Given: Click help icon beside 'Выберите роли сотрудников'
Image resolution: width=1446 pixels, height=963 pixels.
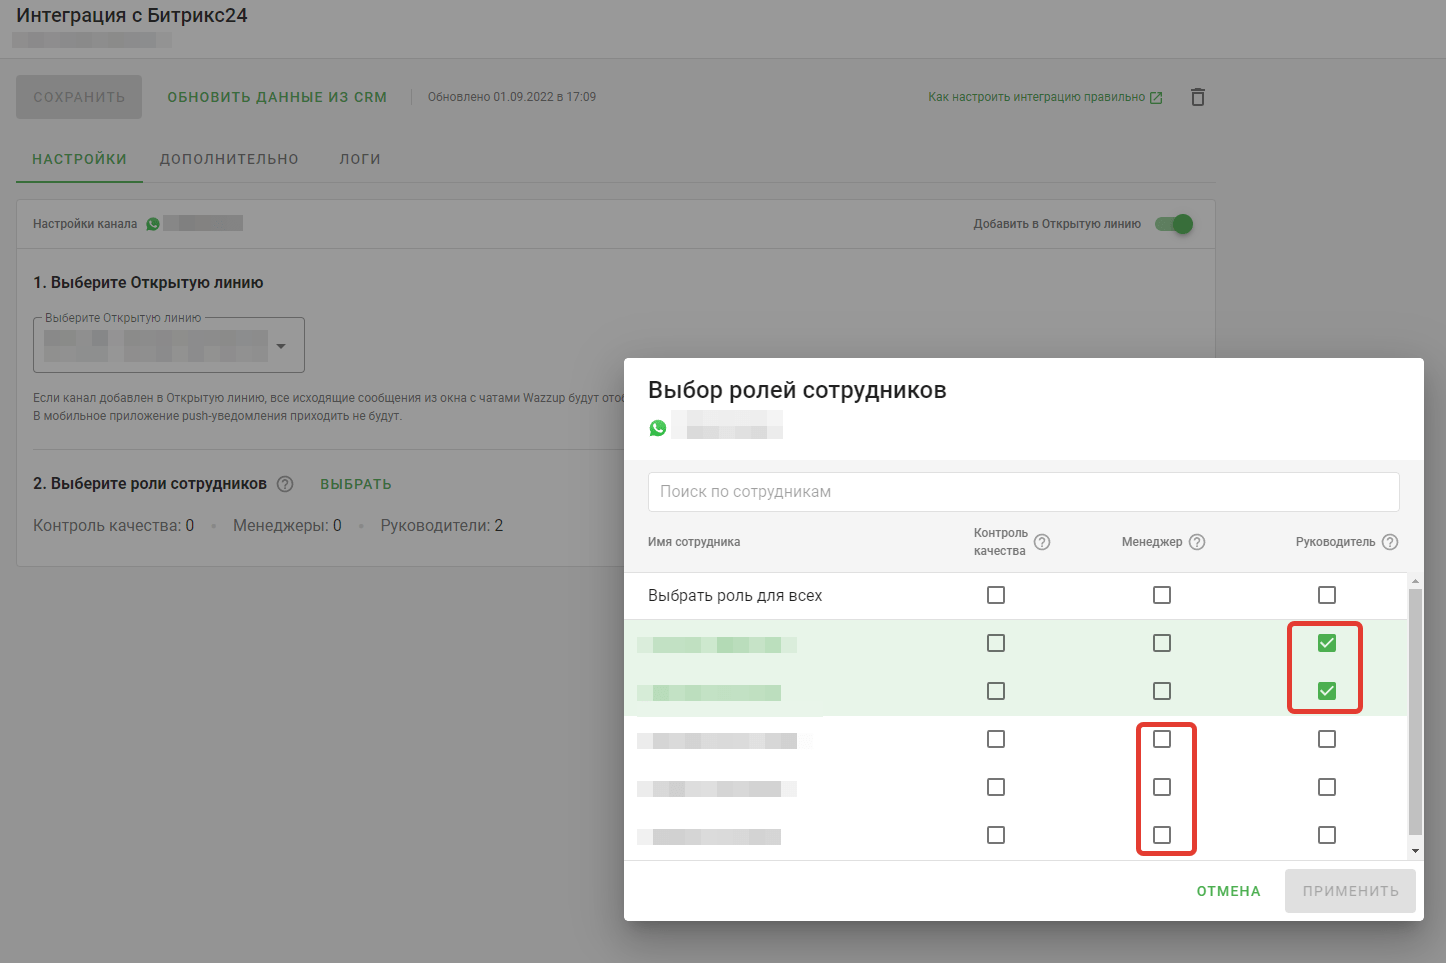Looking at the screenshot, I should tap(285, 484).
